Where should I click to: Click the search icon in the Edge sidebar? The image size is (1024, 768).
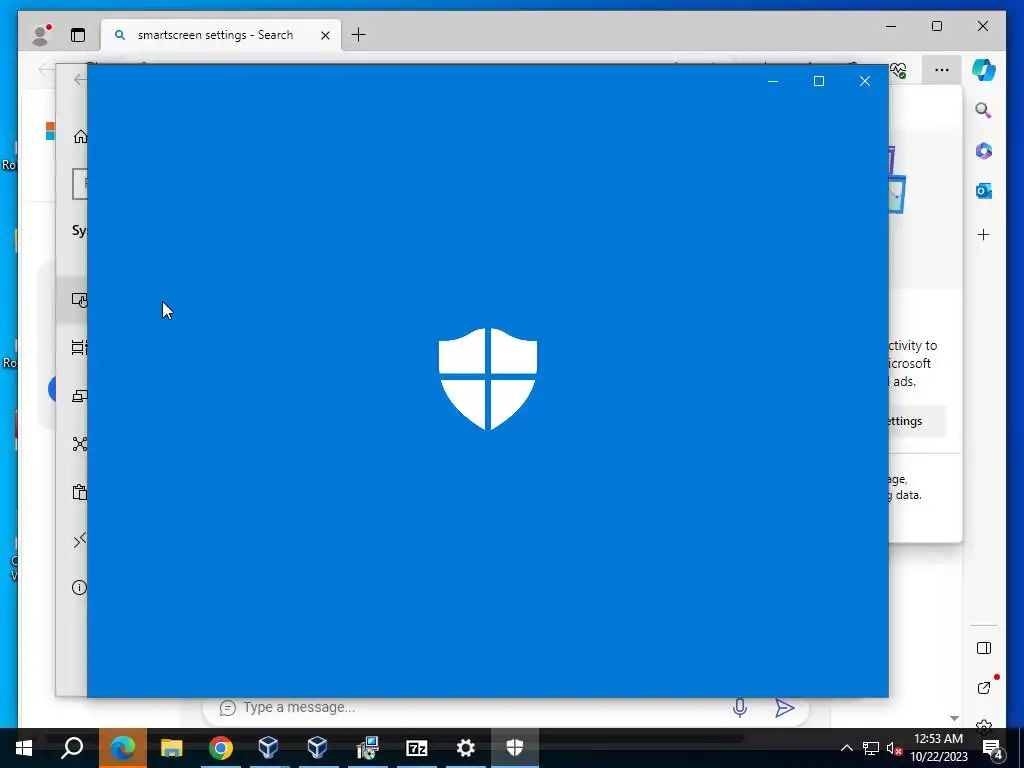(984, 110)
